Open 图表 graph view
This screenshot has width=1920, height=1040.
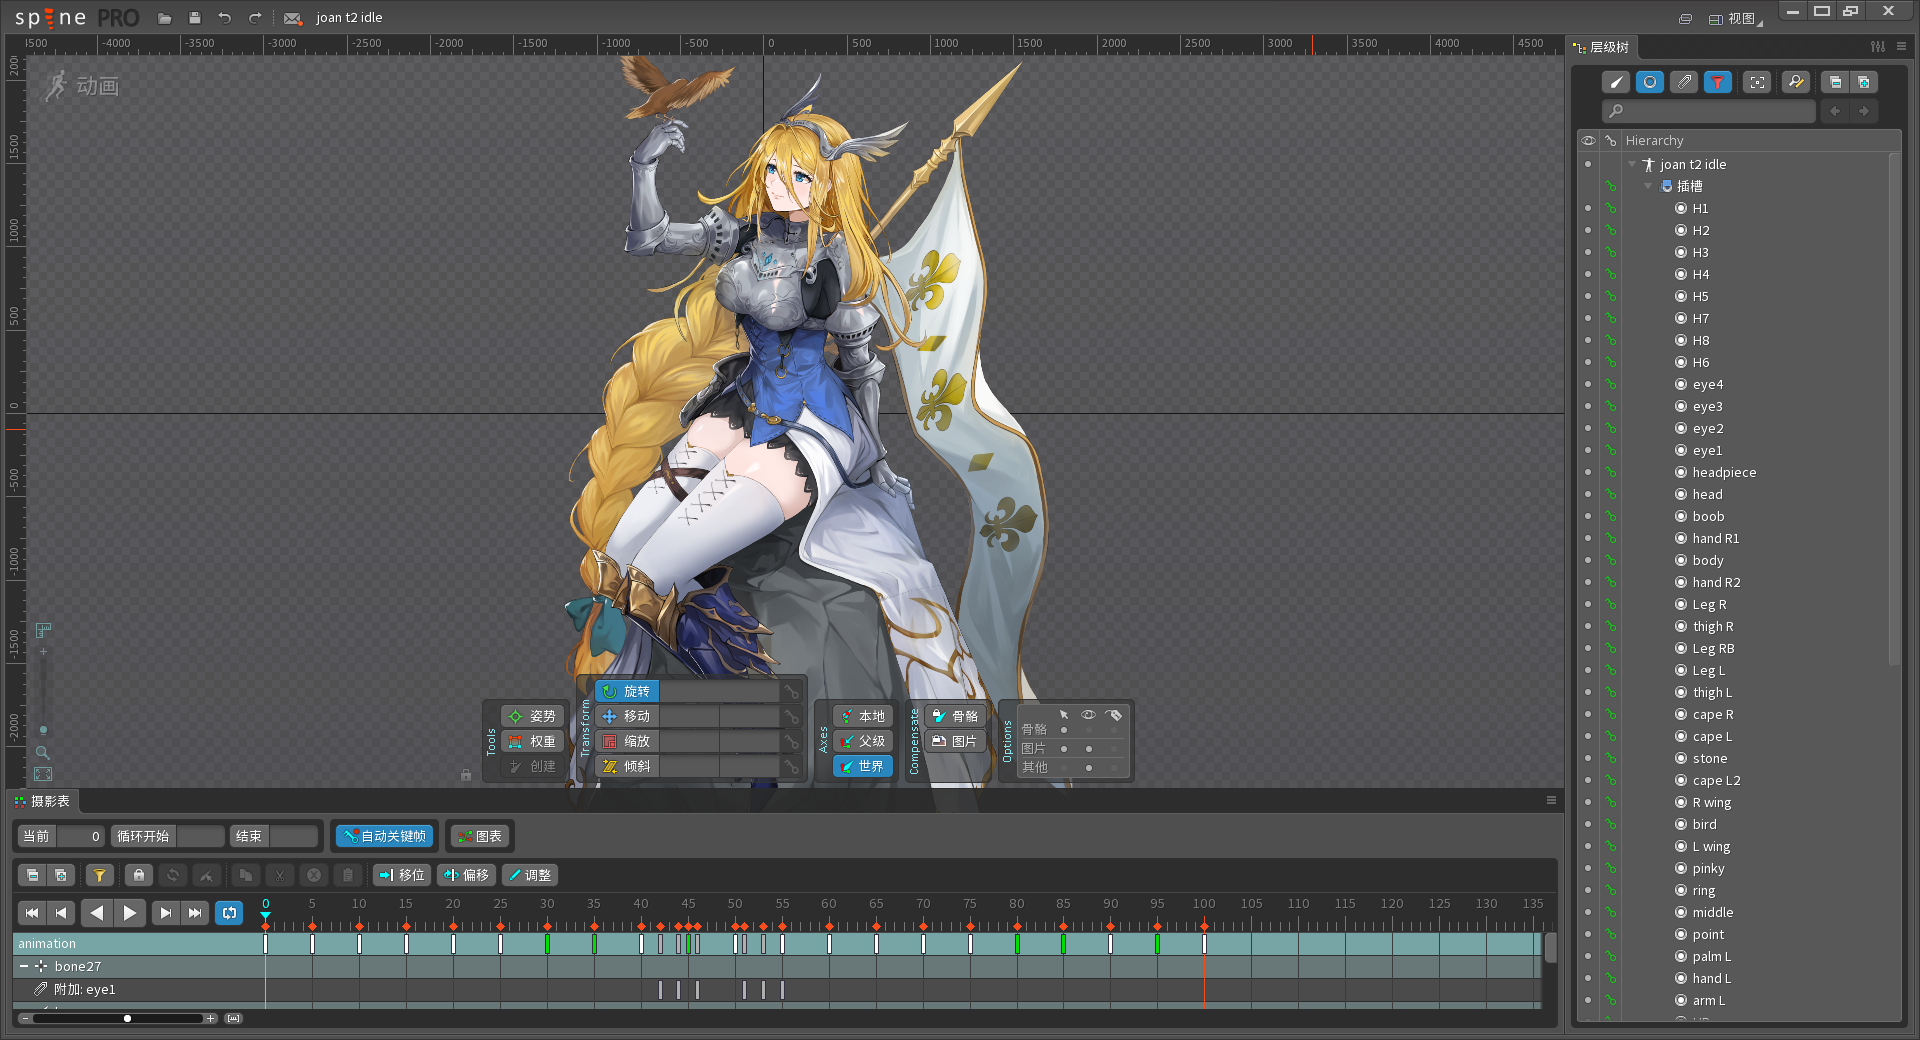pyautogui.click(x=479, y=836)
